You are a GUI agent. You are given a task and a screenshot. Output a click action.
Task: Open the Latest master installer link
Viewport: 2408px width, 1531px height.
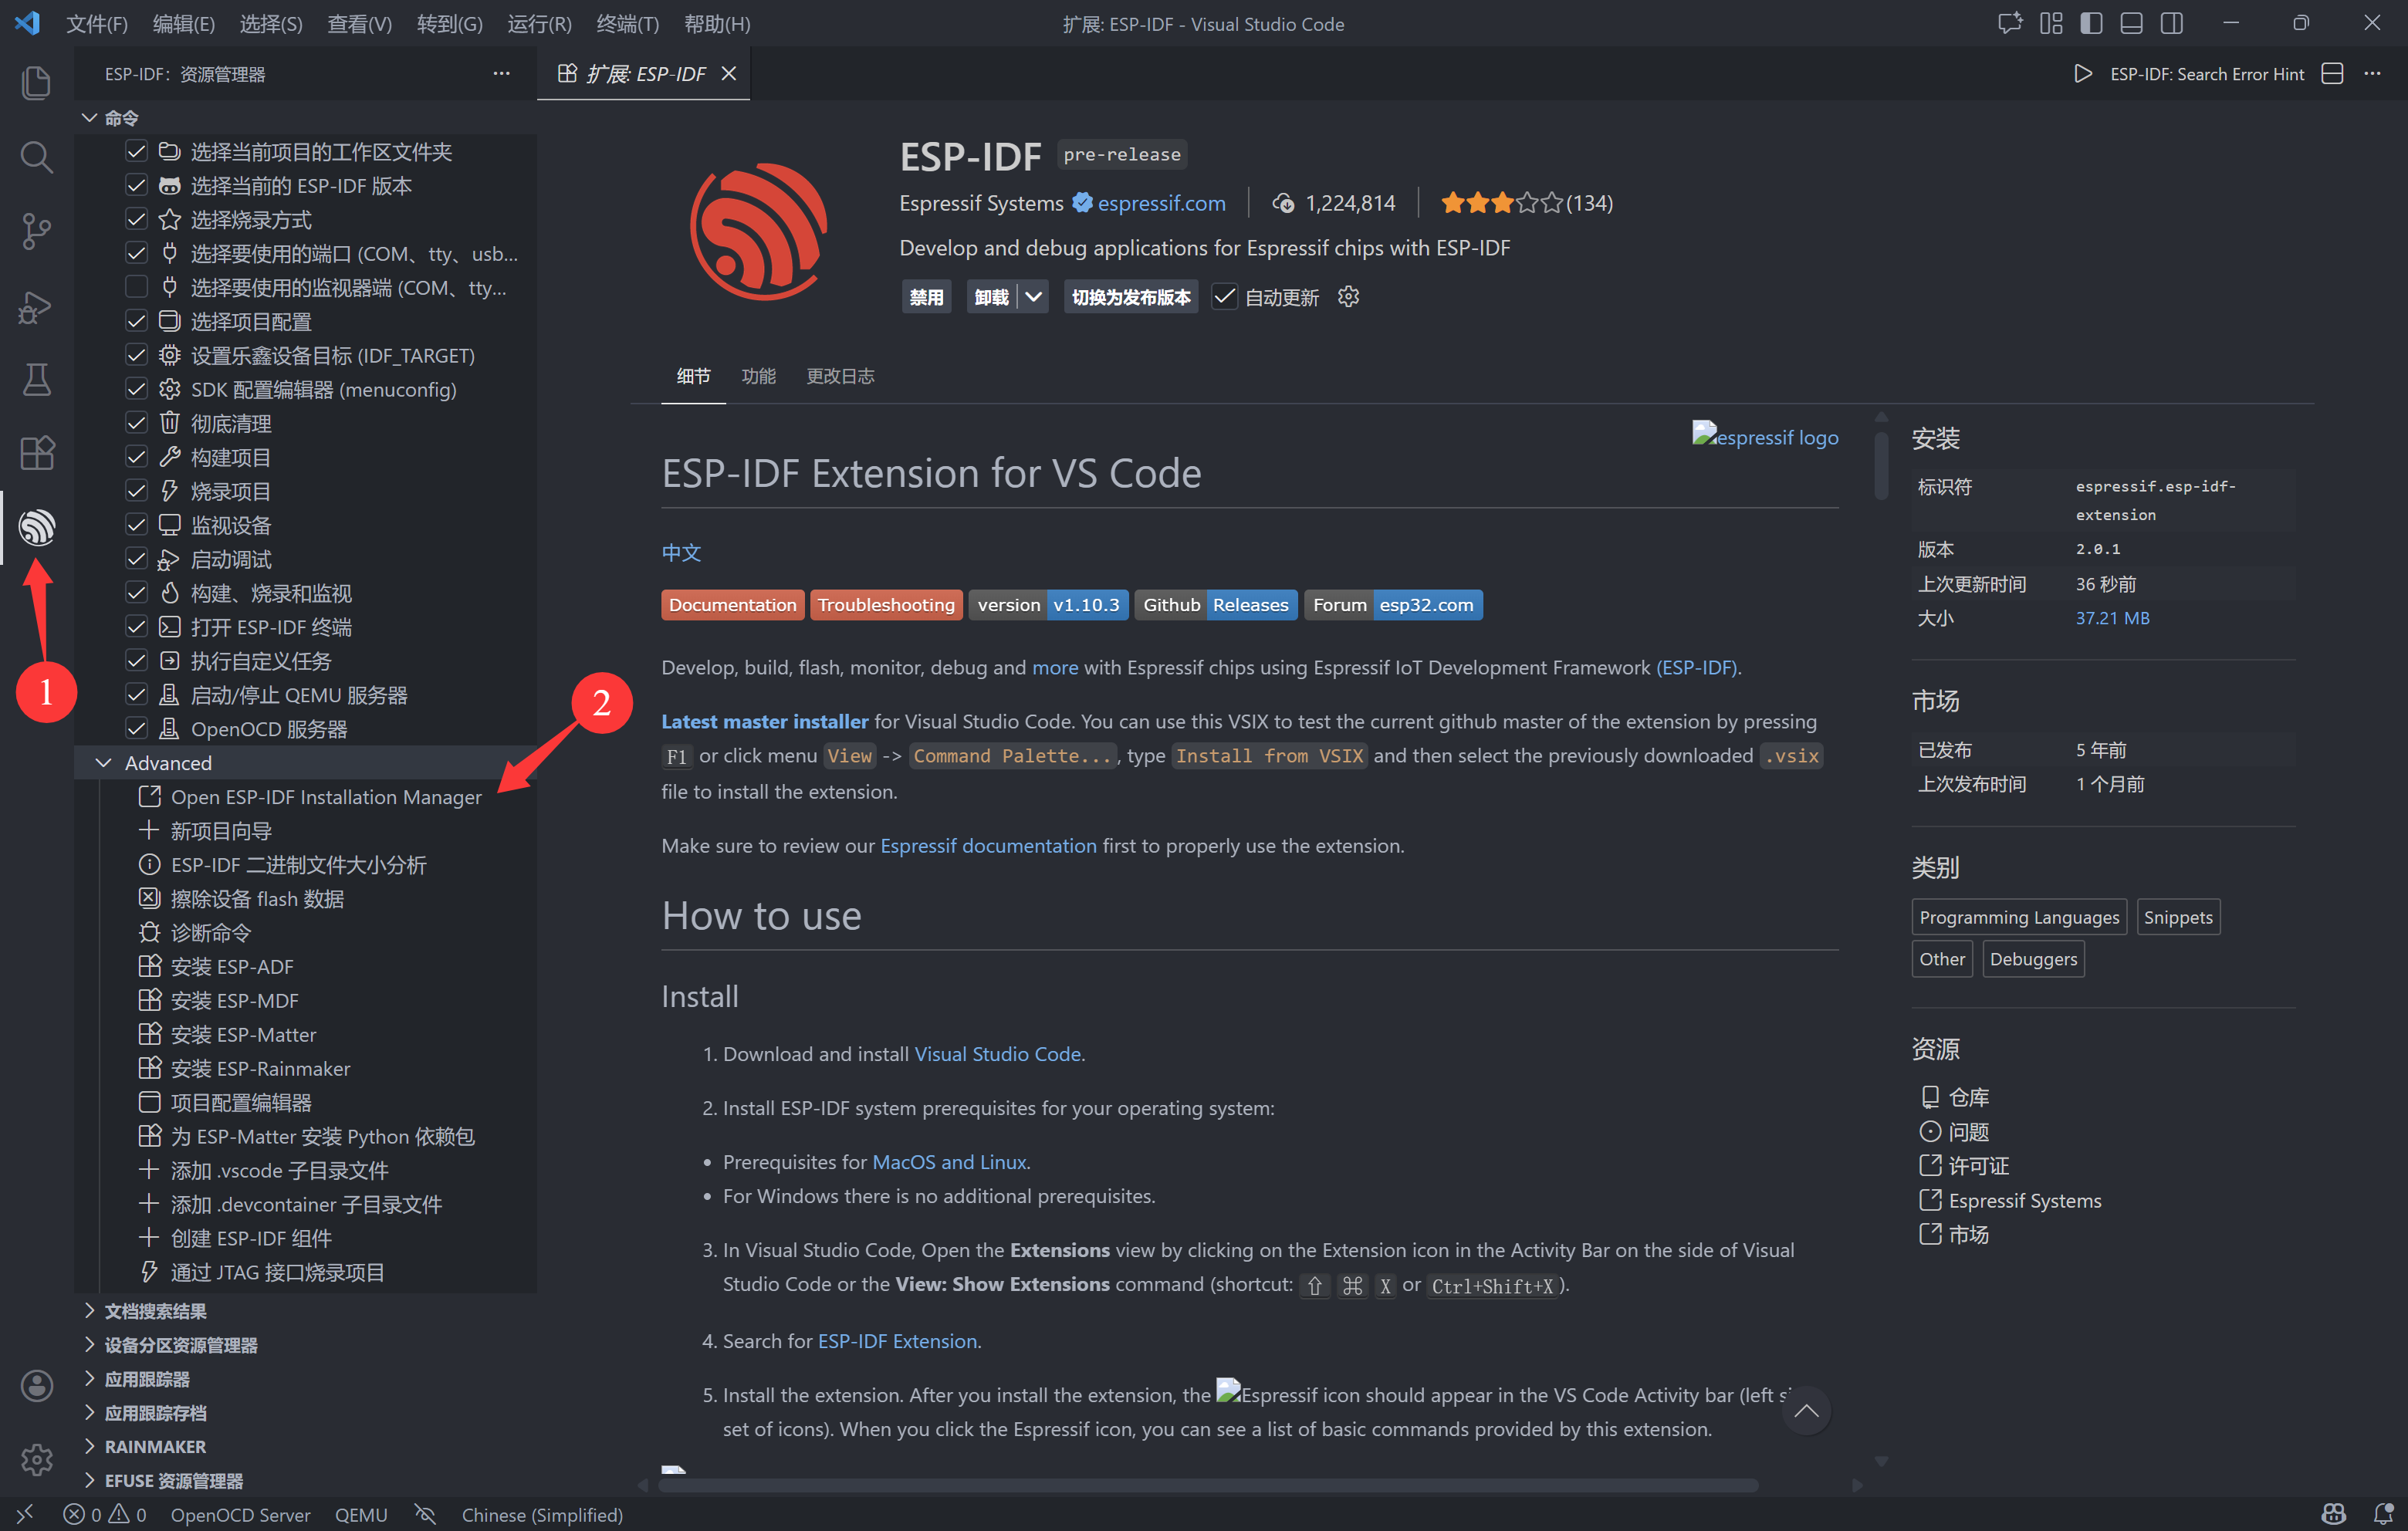pos(765,721)
